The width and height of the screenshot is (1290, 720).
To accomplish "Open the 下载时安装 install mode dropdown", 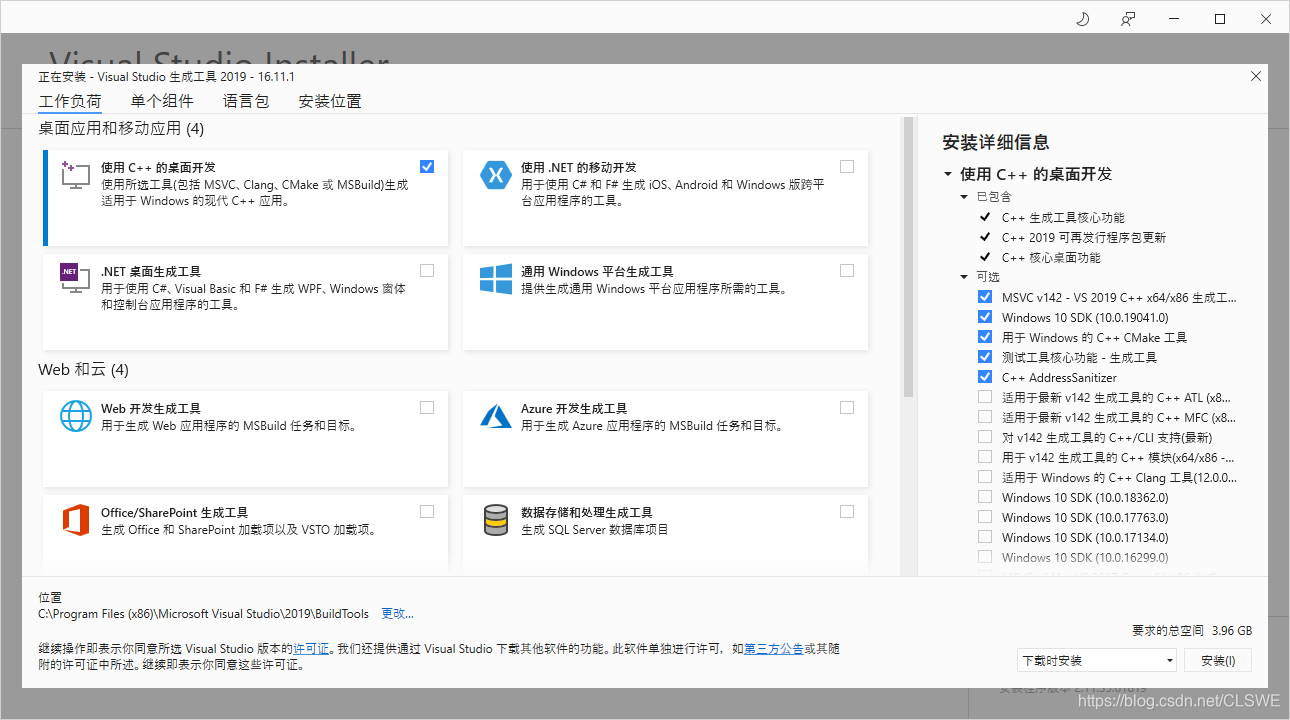I will click(1096, 660).
